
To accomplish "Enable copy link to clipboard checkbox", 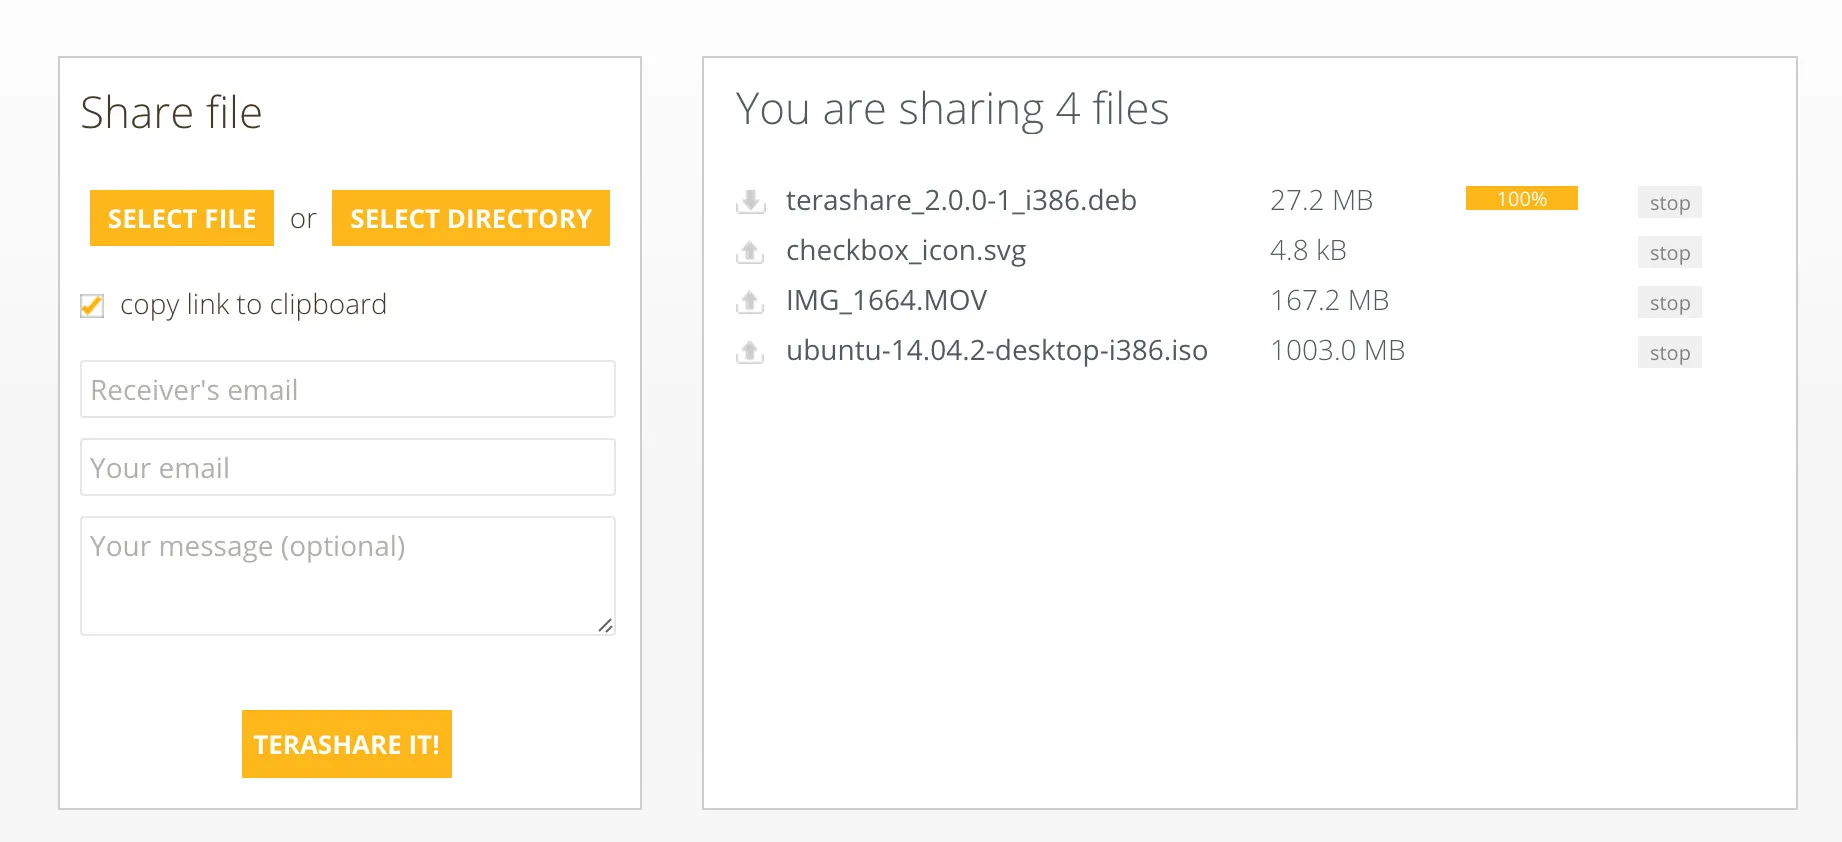I will pos(91,305).
